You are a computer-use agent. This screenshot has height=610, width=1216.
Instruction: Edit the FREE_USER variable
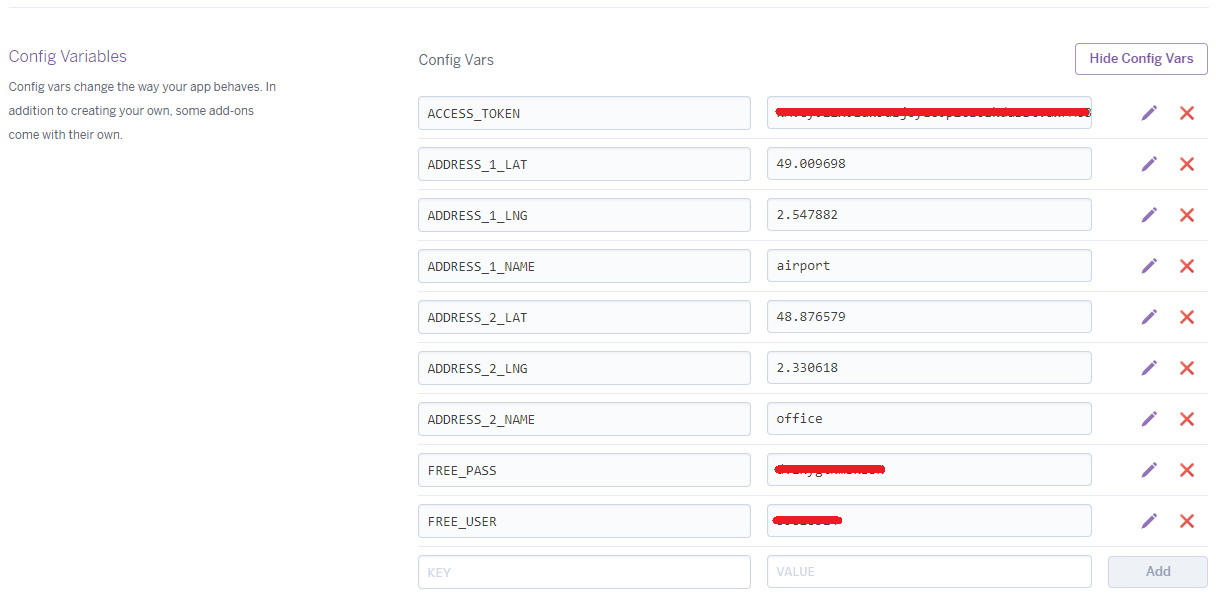pos(1149,521)
